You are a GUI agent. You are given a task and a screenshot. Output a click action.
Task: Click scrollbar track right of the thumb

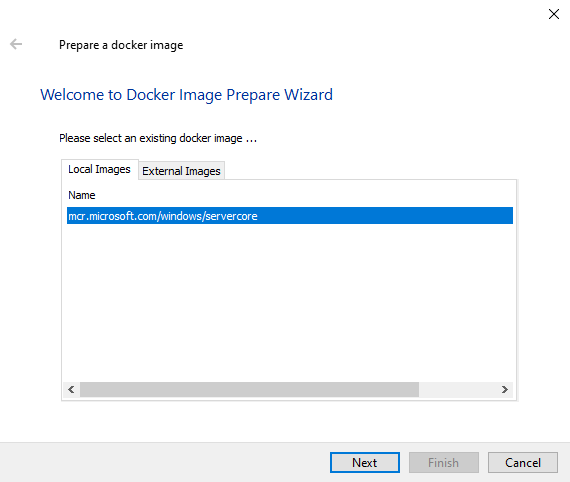tap(457, 390)
